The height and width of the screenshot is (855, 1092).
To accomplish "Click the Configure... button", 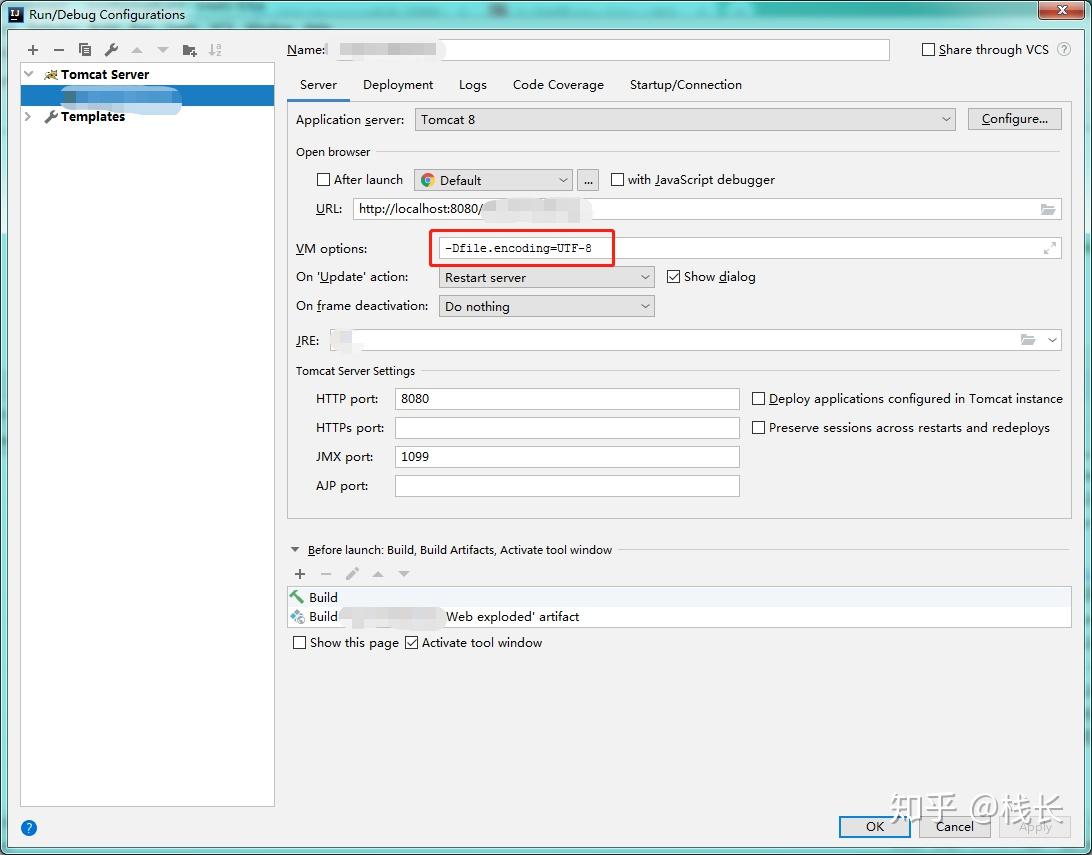I will 1015,119.
